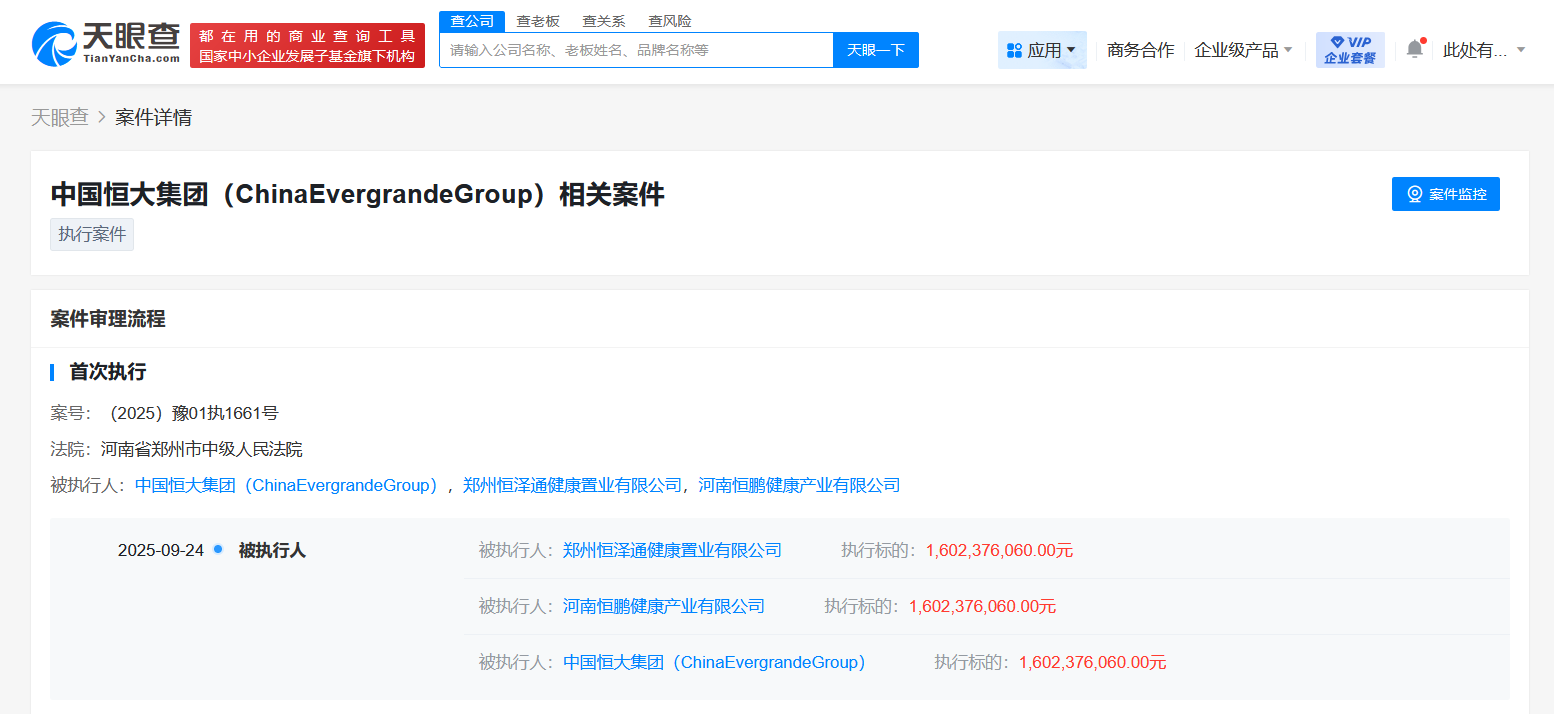This screenshot has width=1554, height=714.
Task: Click 执行标的 amount in 河南恒鹏 row
Action: click(x=982, y=606)
